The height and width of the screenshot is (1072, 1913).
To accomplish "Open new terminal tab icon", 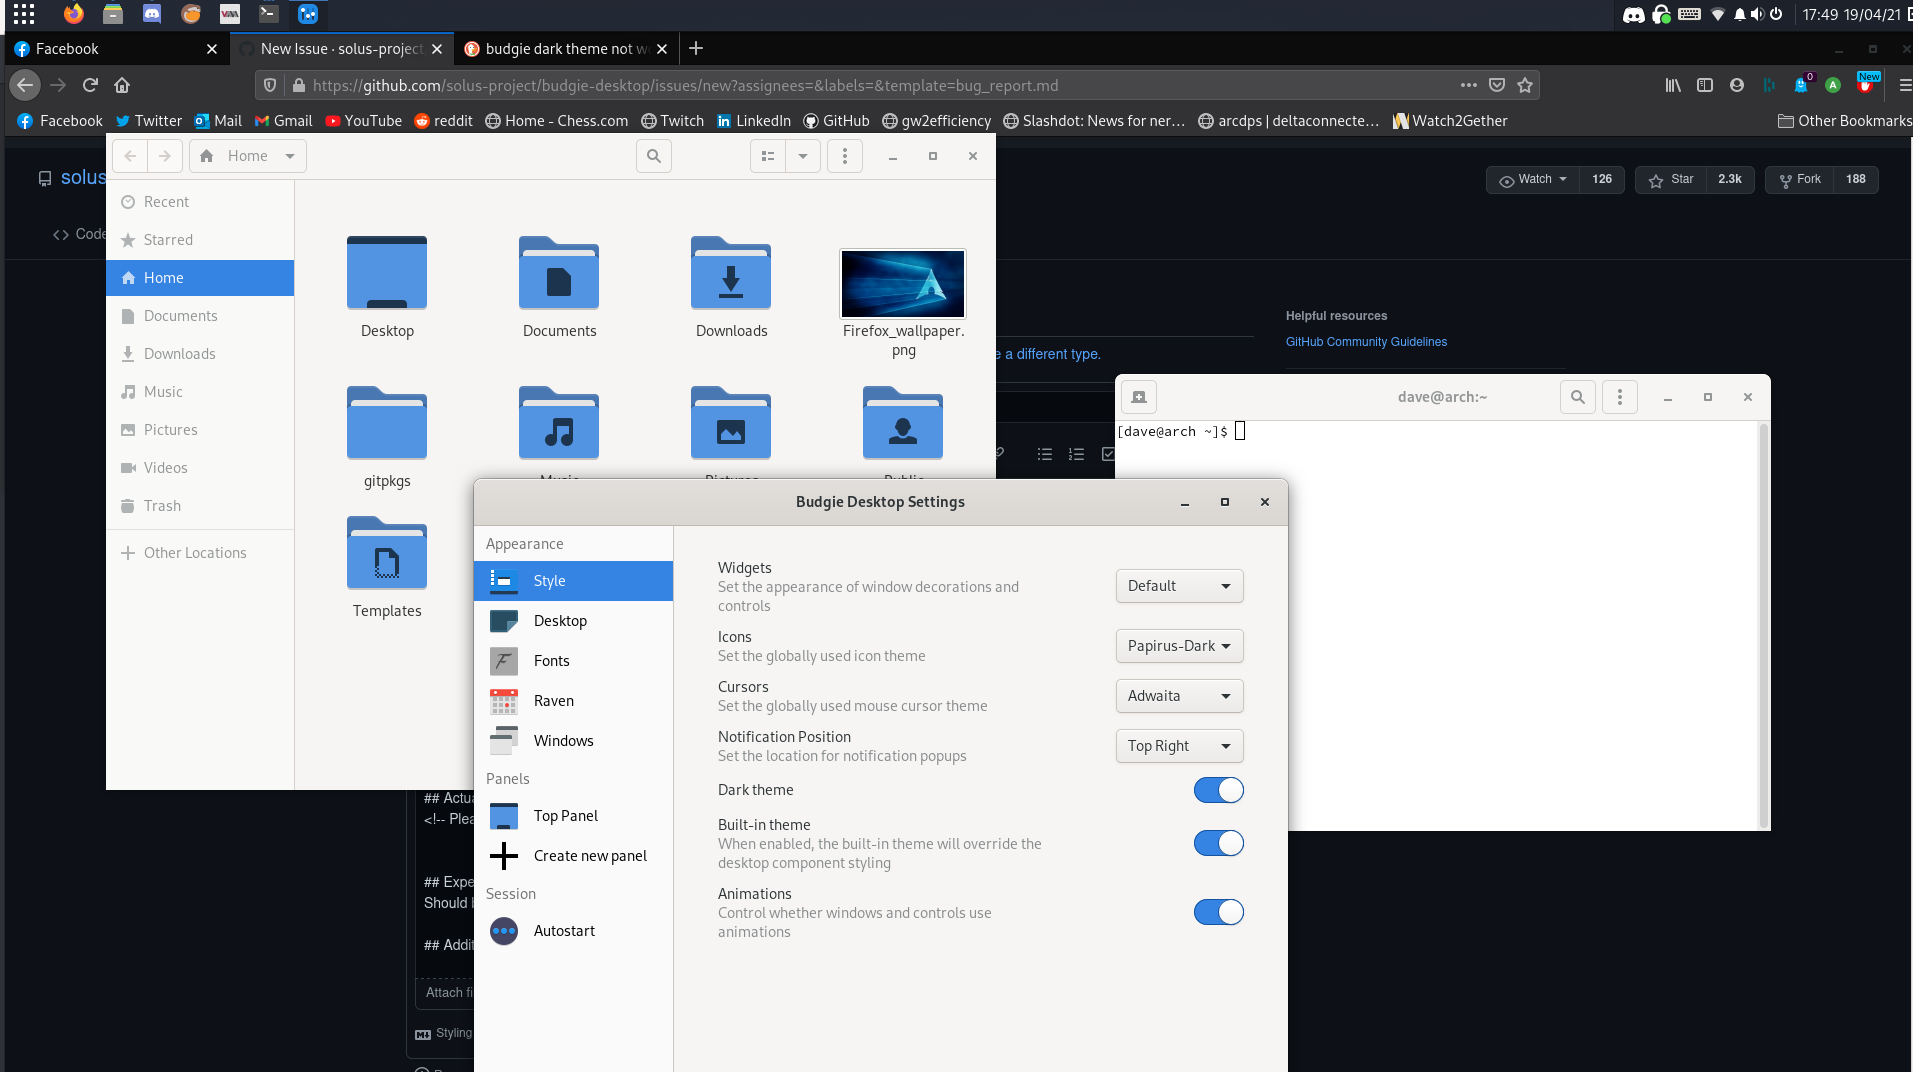I will 1139,397.
